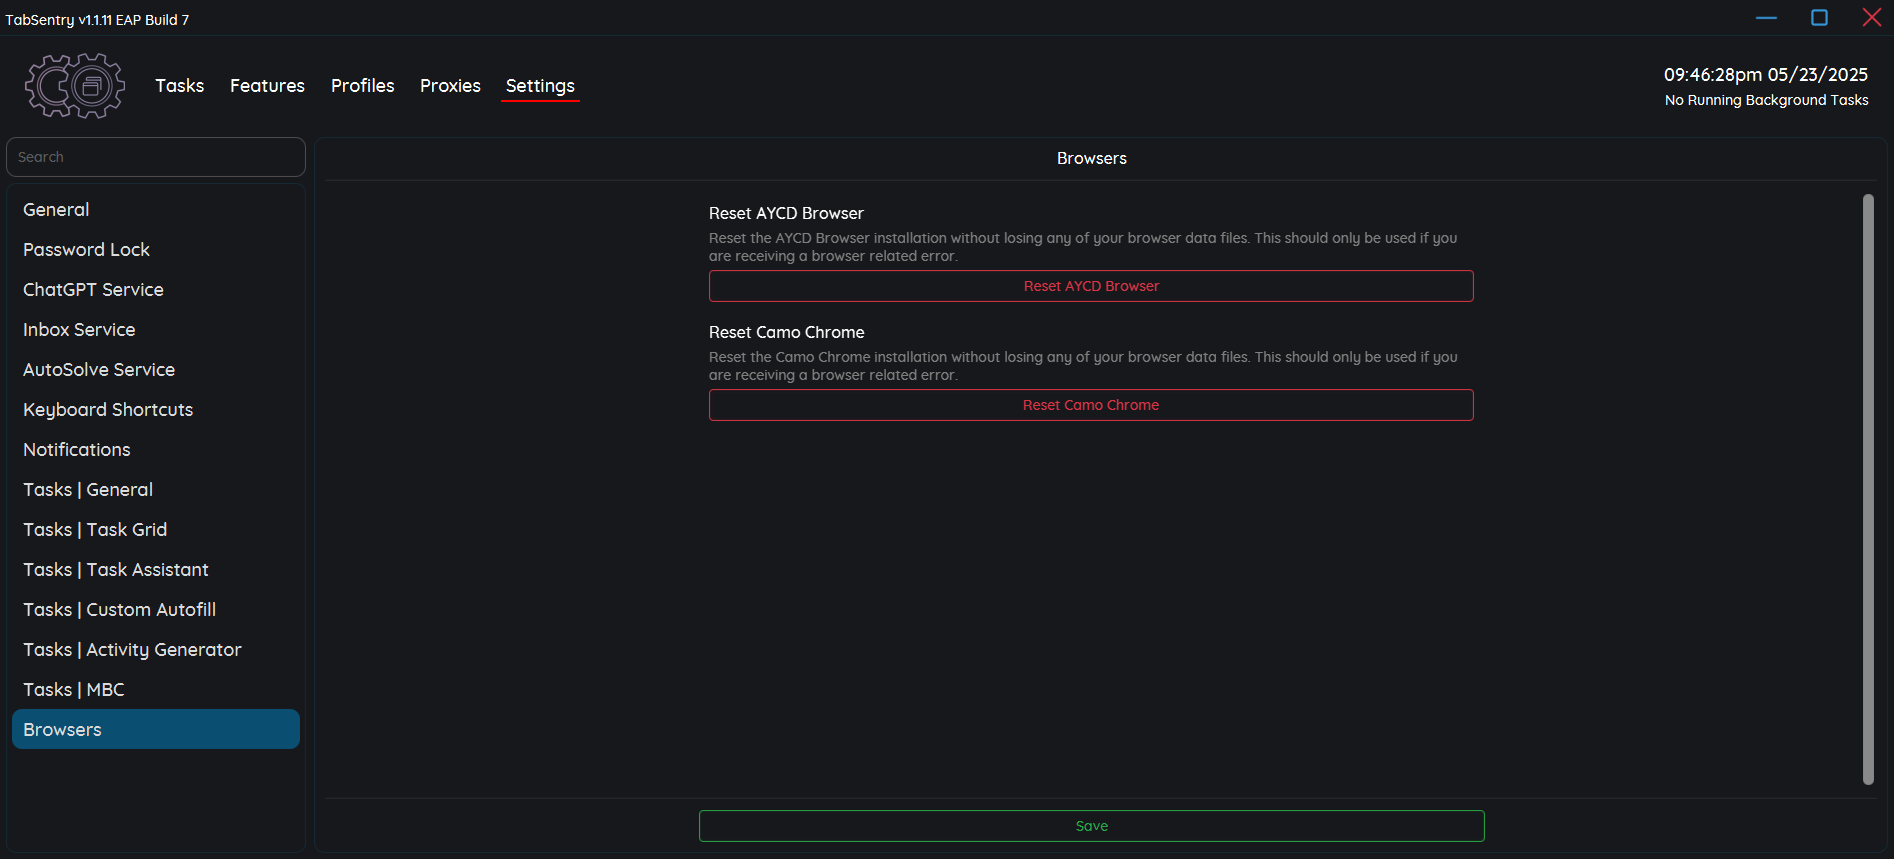Screen dimensions: 1894x859
Task: Open ChatGPT Service settings
Action: (x=156, y=289)
